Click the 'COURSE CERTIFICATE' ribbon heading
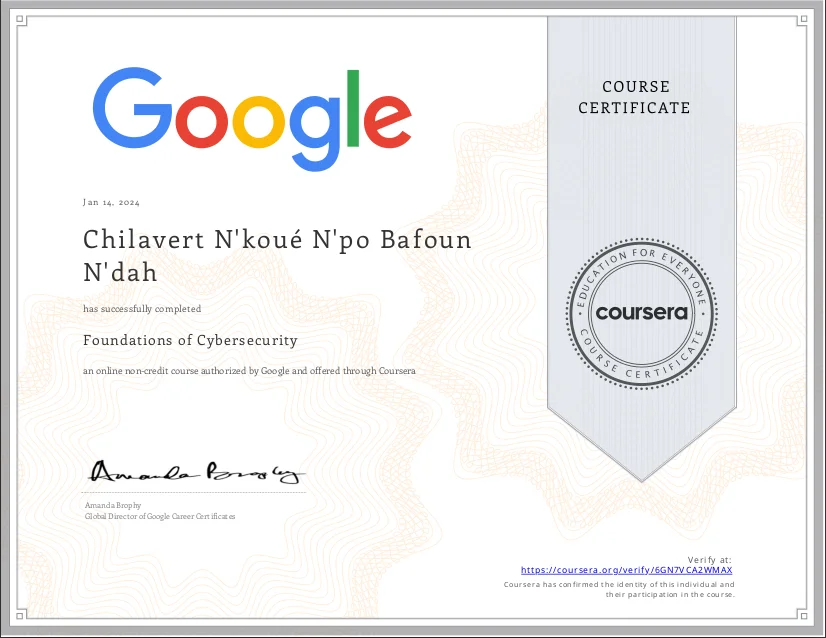 coord(635,97)
